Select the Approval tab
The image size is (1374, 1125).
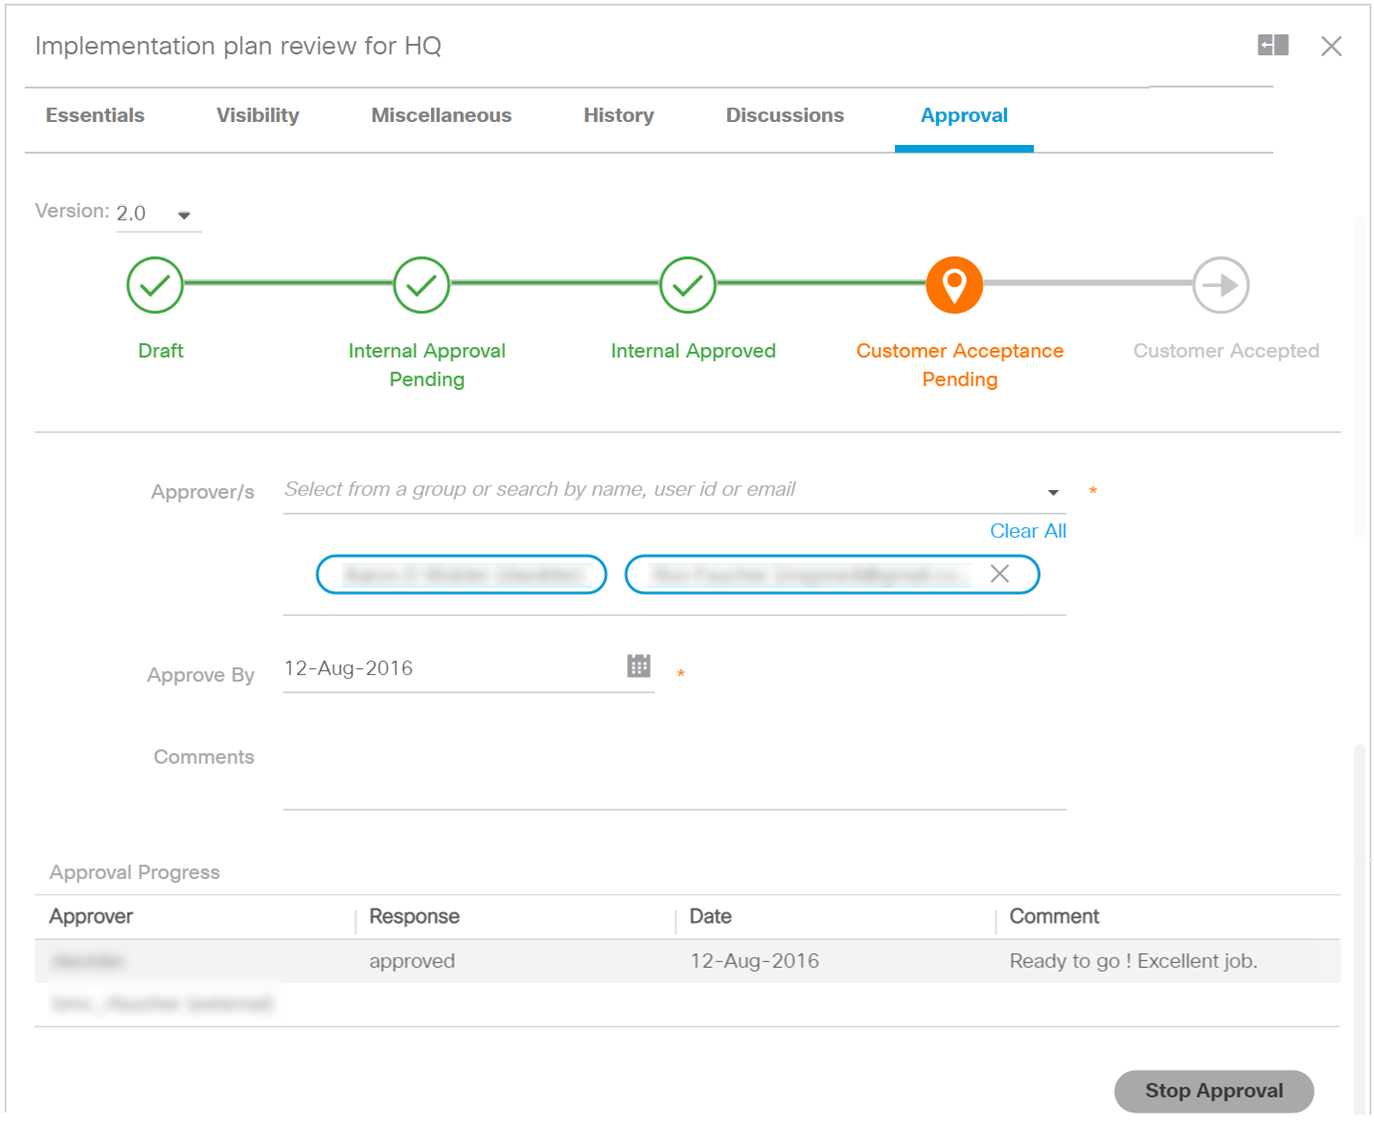[964, 115]
